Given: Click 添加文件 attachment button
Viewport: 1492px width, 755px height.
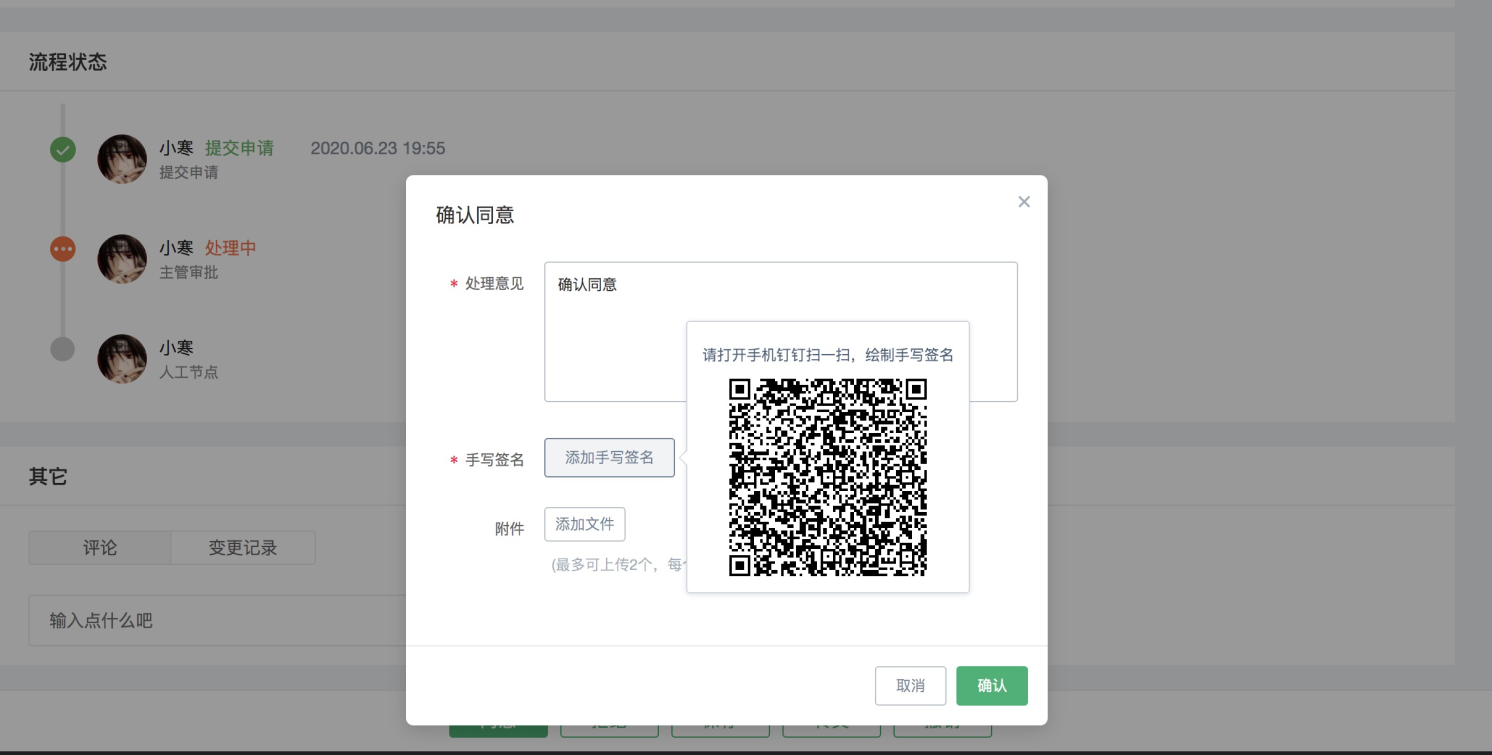Looking at the screenshot, I should tap(585, 524).
